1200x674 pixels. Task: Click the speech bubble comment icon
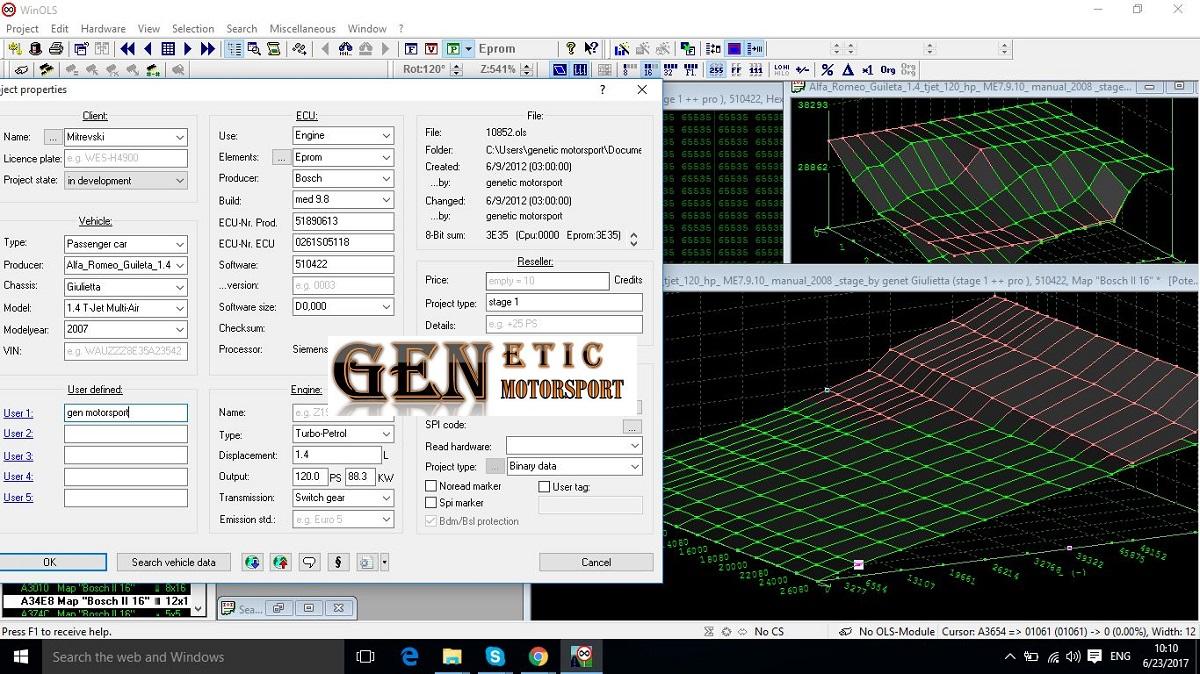pos(309,562)
